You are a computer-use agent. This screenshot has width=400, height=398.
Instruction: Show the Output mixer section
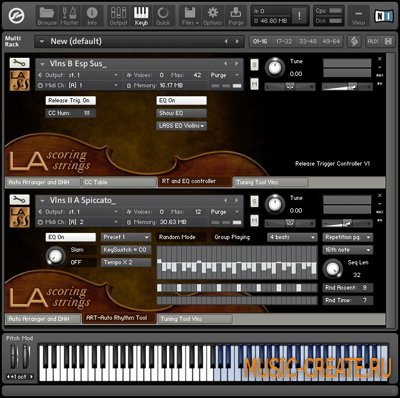118,16
